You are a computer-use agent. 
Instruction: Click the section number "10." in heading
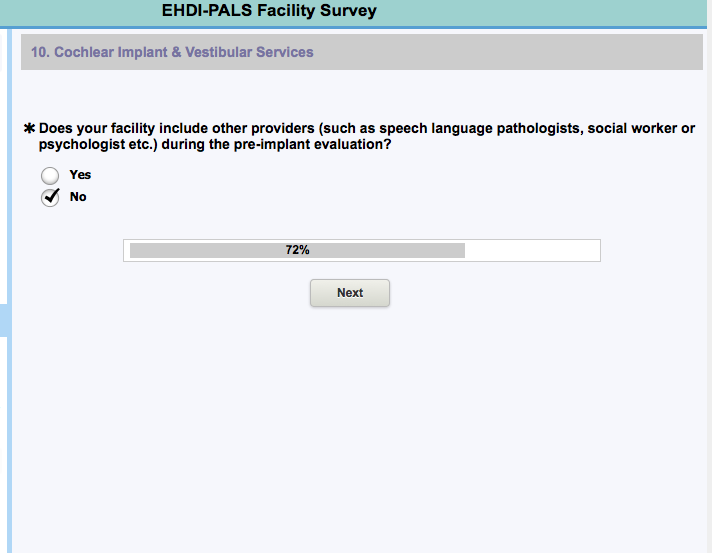pyautogui.click(x=41, y=52)
